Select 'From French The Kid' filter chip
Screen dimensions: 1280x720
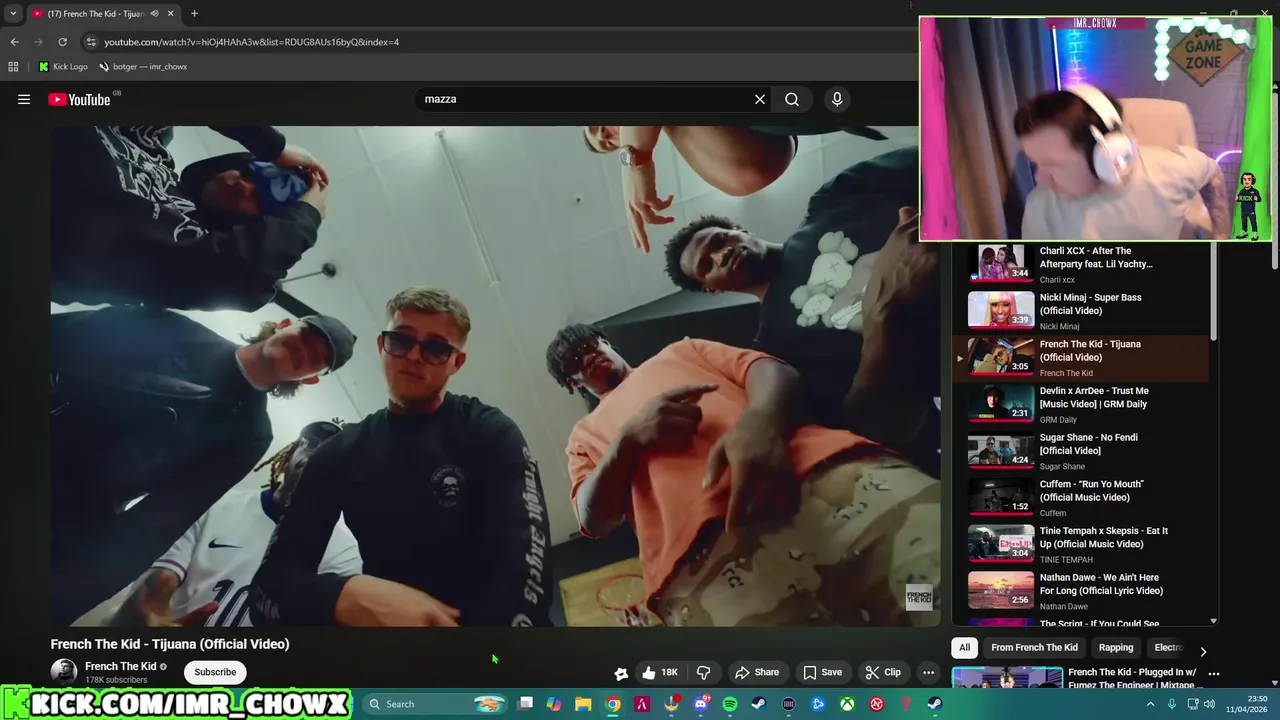point(1034,648)
